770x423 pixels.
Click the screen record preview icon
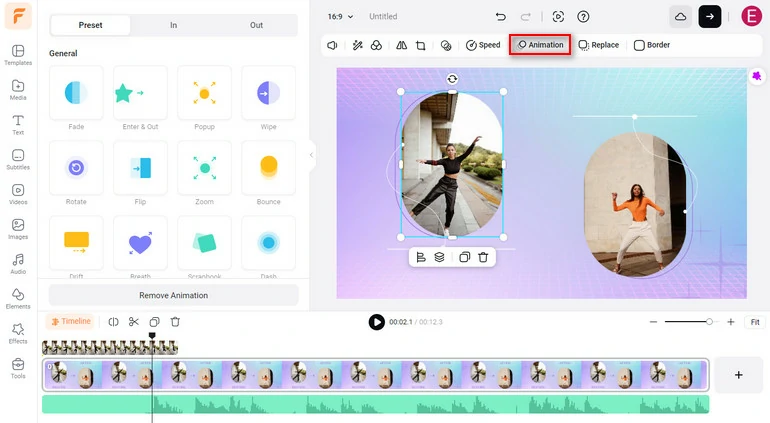558,17
